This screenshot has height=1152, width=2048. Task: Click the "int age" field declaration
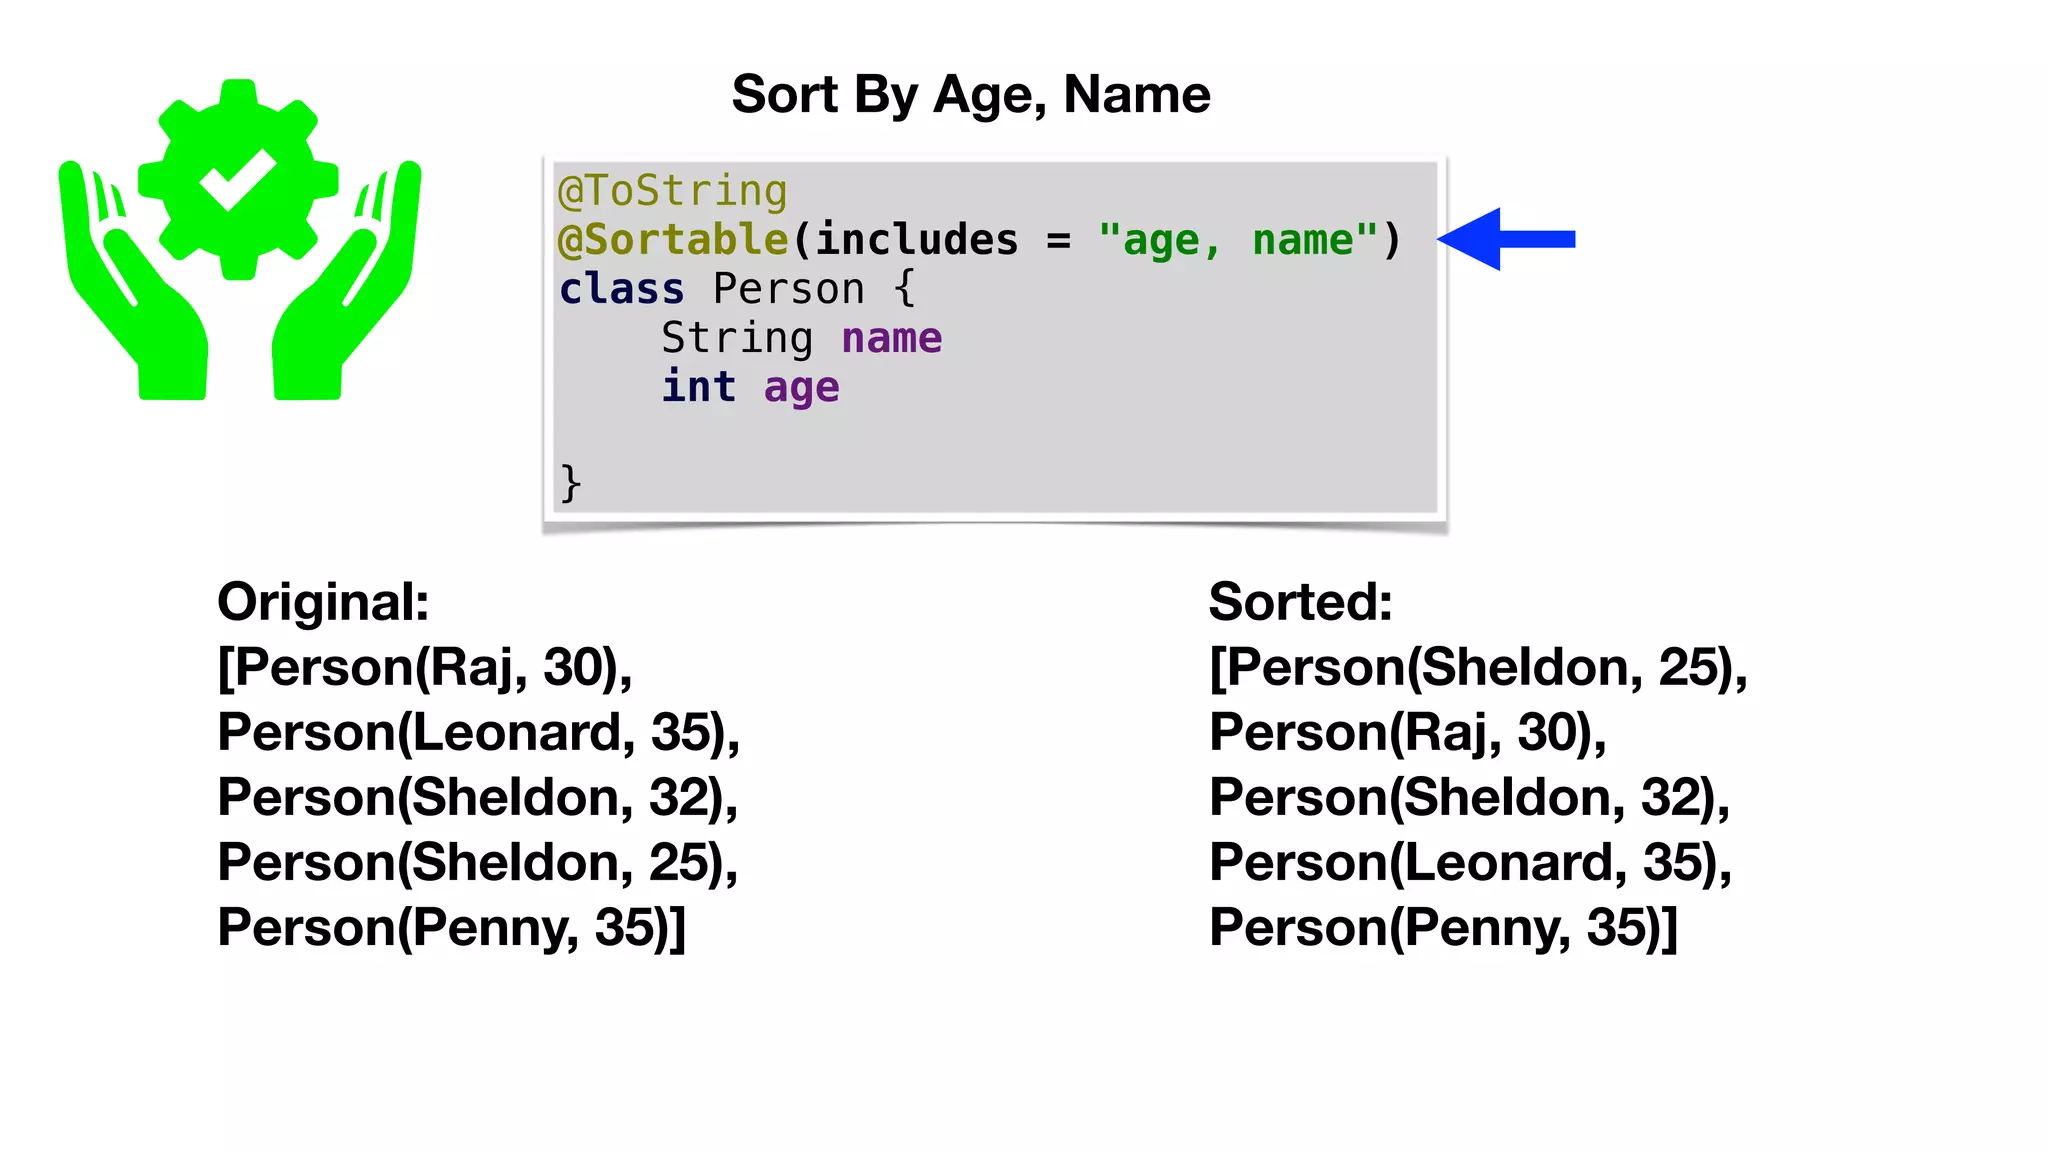click(x=750, y=387)
